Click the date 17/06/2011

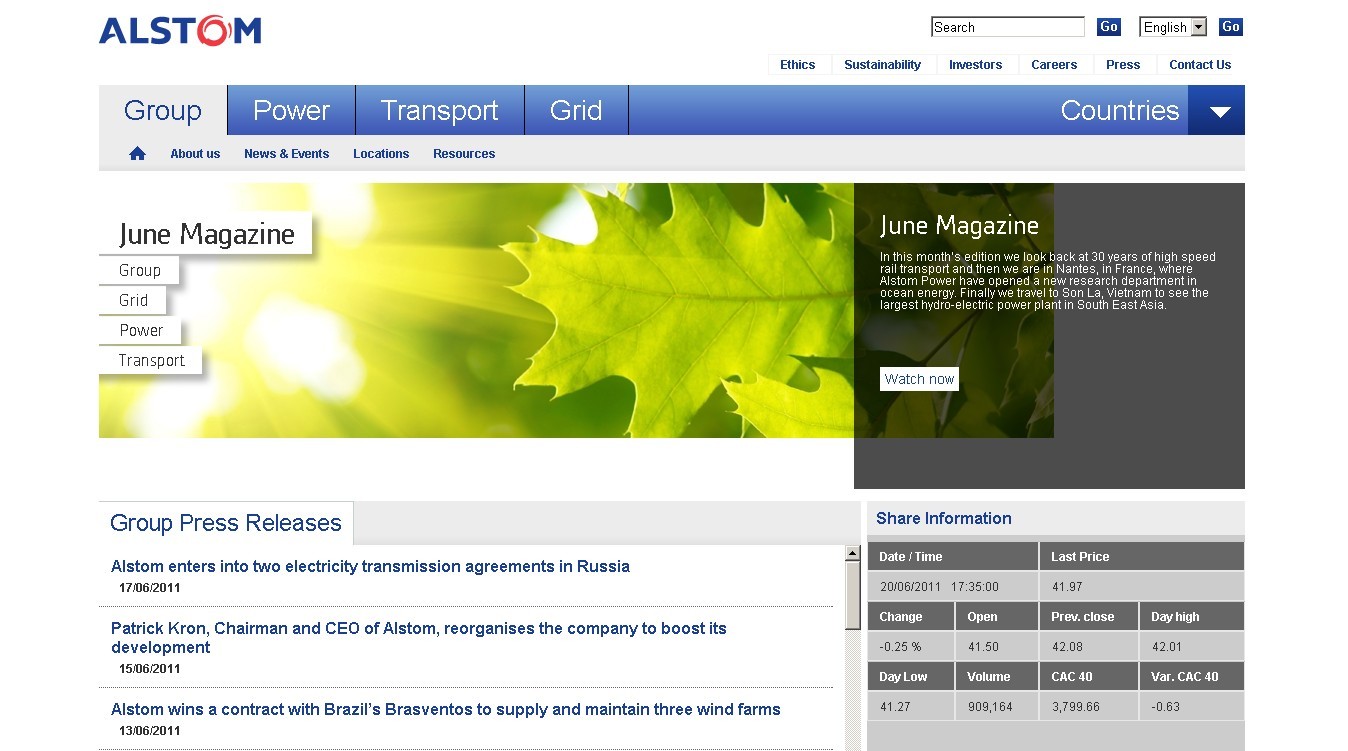pos(150,588)
